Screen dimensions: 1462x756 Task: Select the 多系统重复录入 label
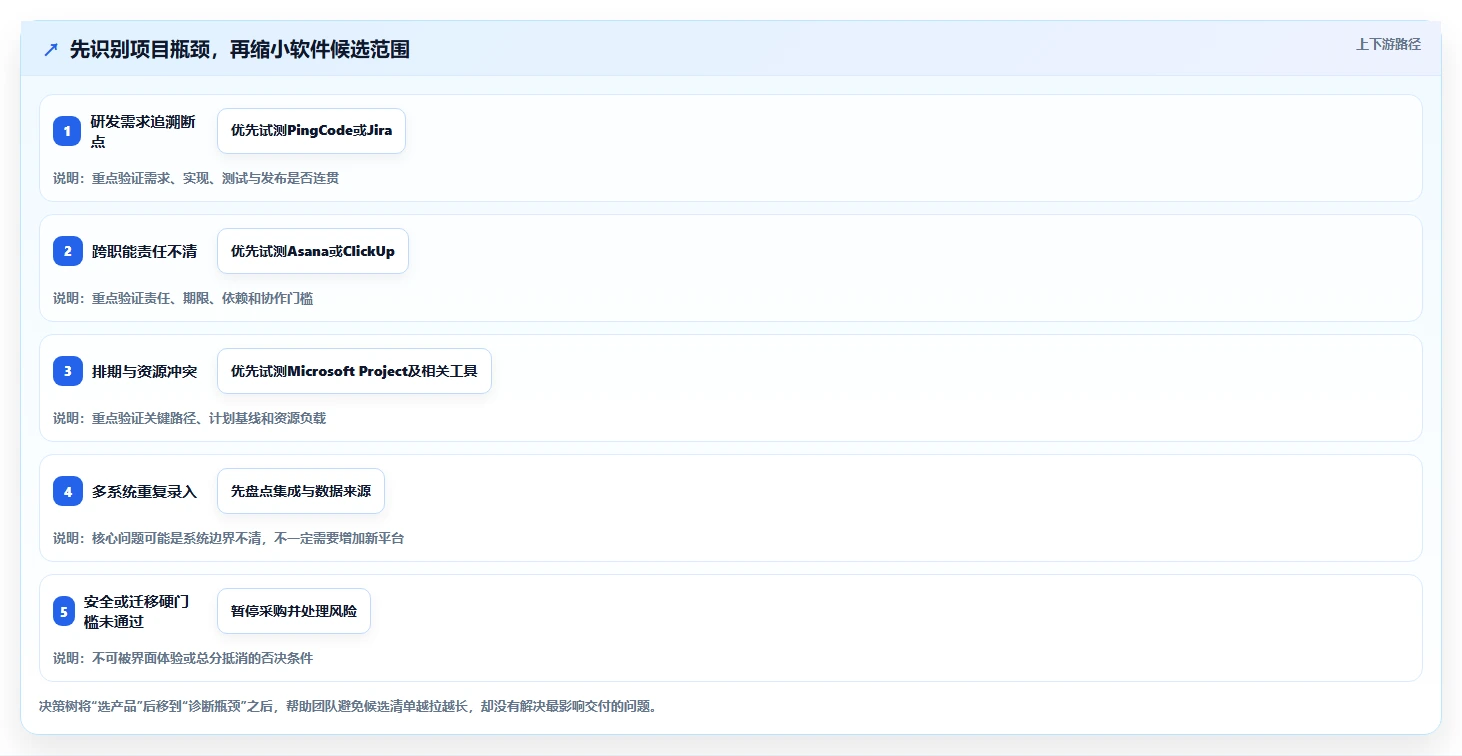click(x=144, y=491)
